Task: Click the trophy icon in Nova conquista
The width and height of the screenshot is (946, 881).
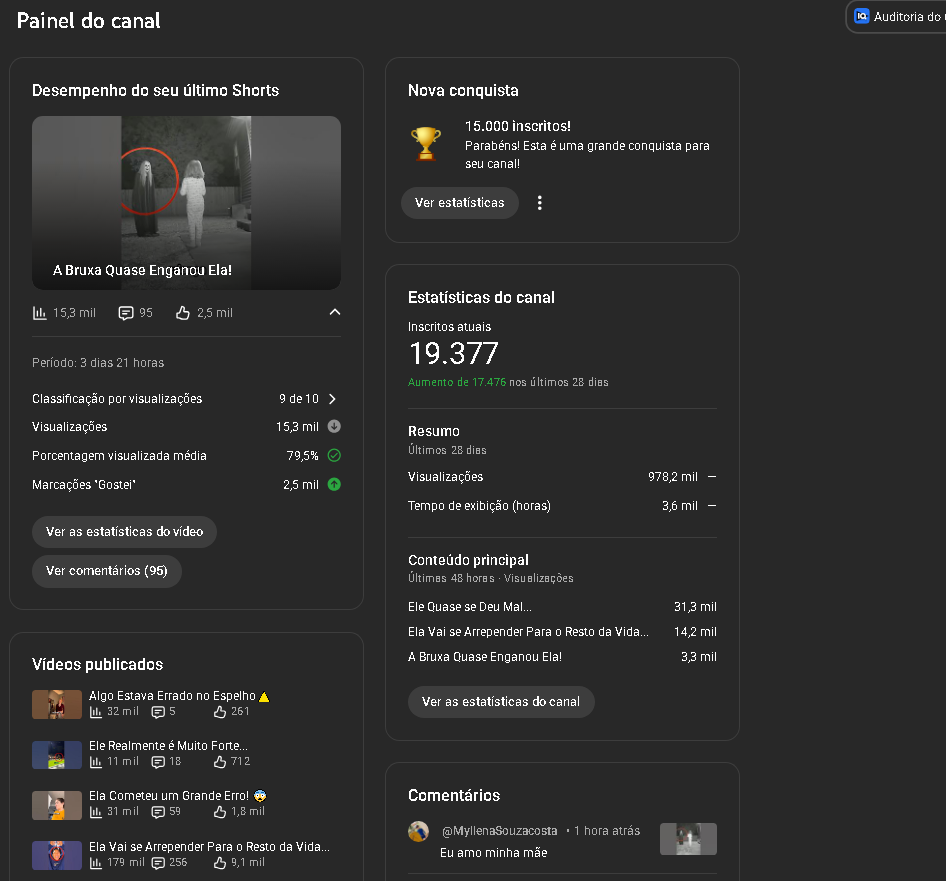Action: pos(426,144)
